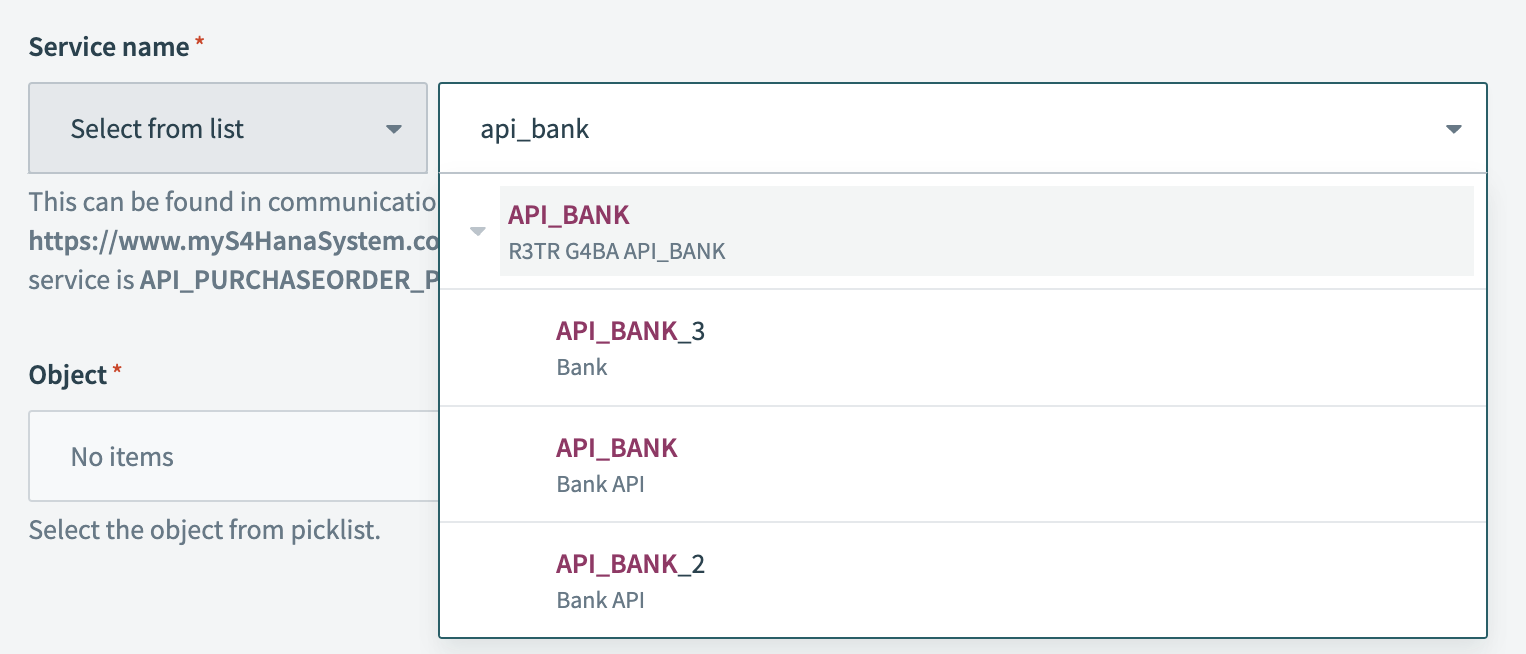Click the red asterisk next to Object
This screenshot has width=1526, height=654.
tap(117, 372)
